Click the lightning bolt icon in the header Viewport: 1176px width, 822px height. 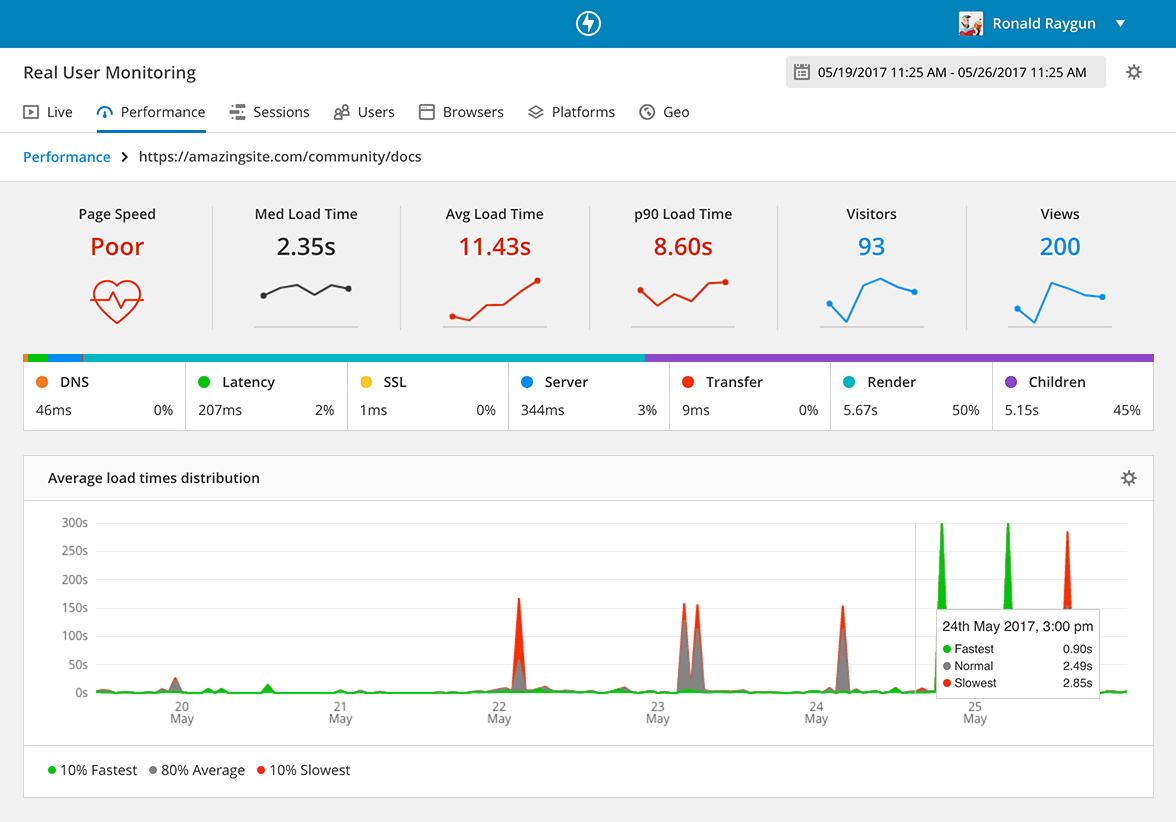click(x=588, y=23)
